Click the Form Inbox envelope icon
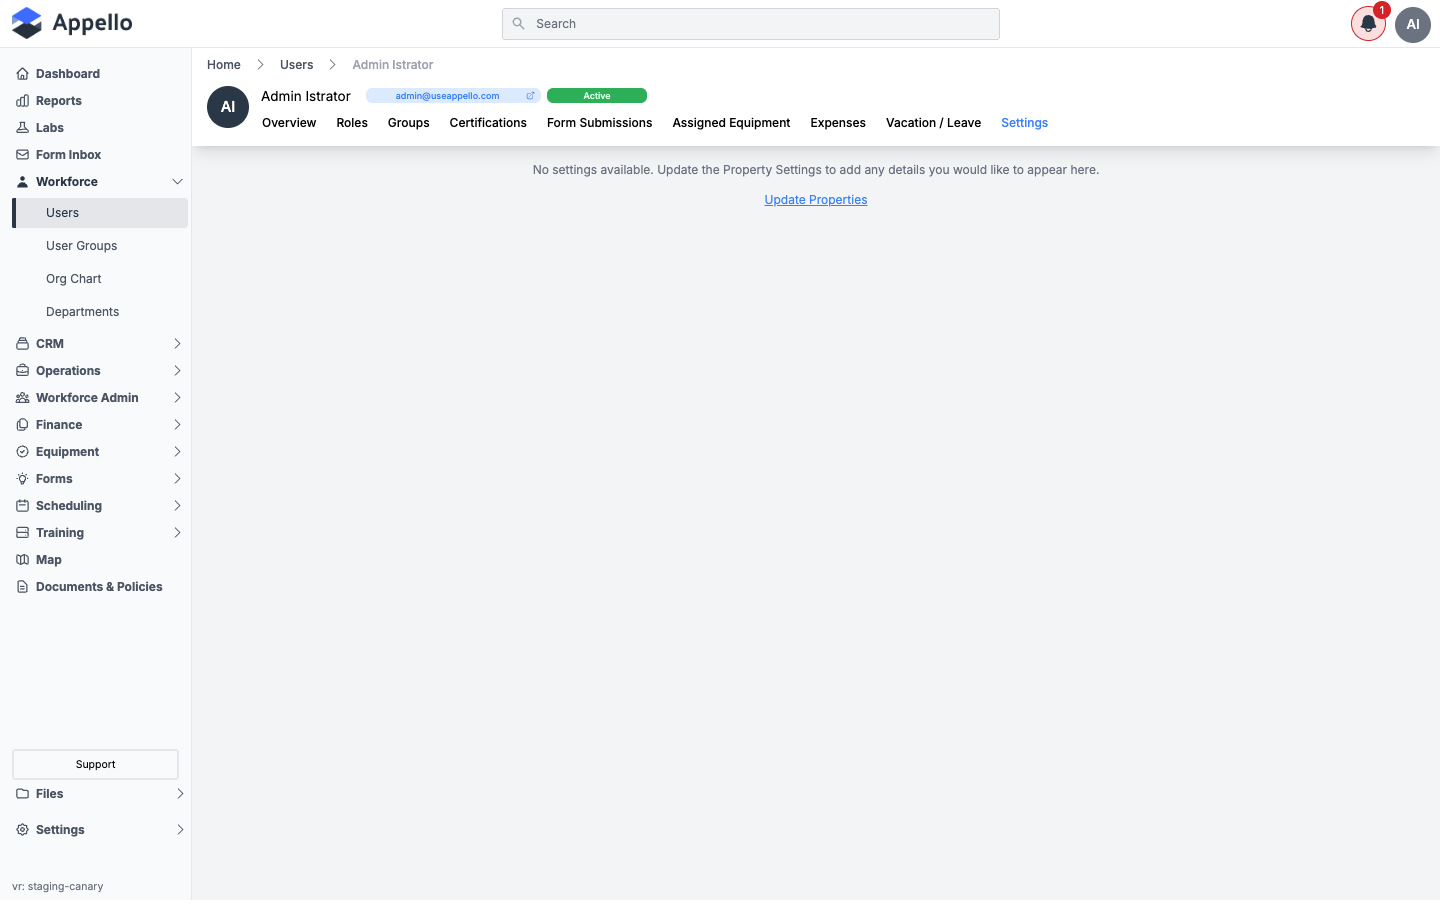1440x918 pixels. [x=22, y=155]
